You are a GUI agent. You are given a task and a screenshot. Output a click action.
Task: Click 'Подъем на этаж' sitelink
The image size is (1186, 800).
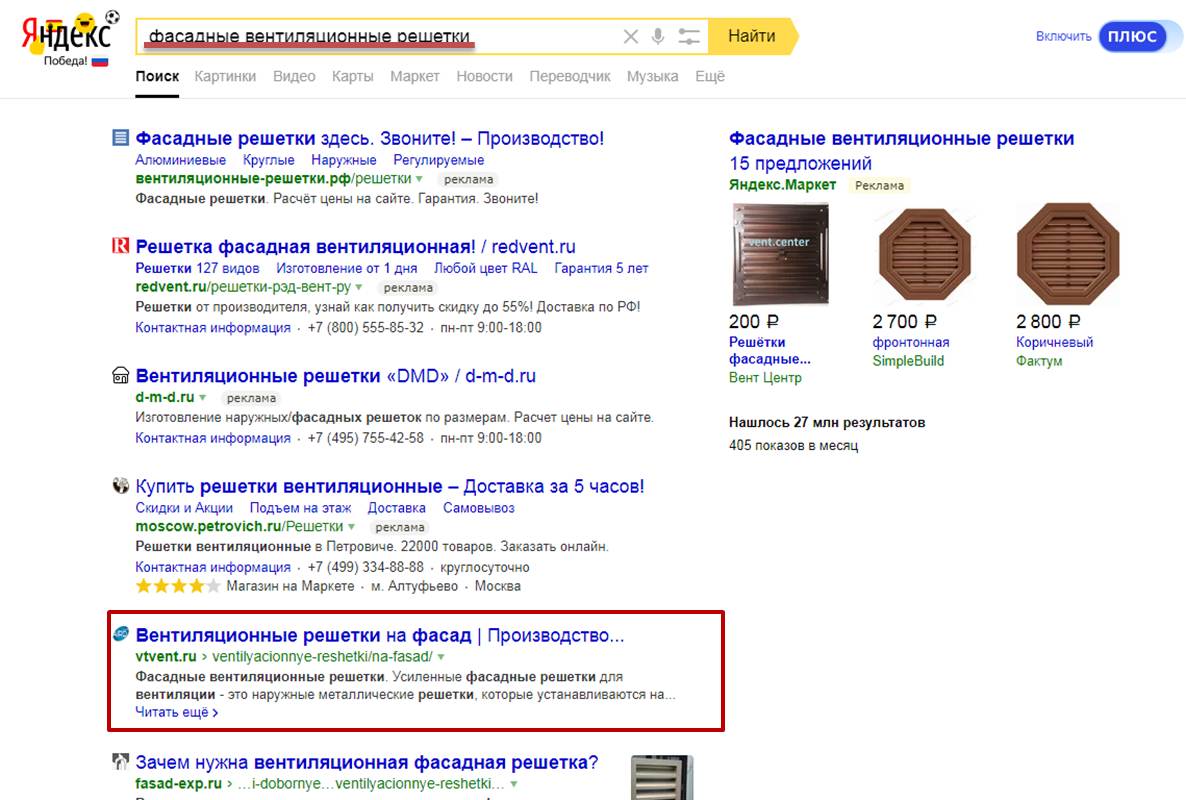pyautogui.click(x=300, y=508)
